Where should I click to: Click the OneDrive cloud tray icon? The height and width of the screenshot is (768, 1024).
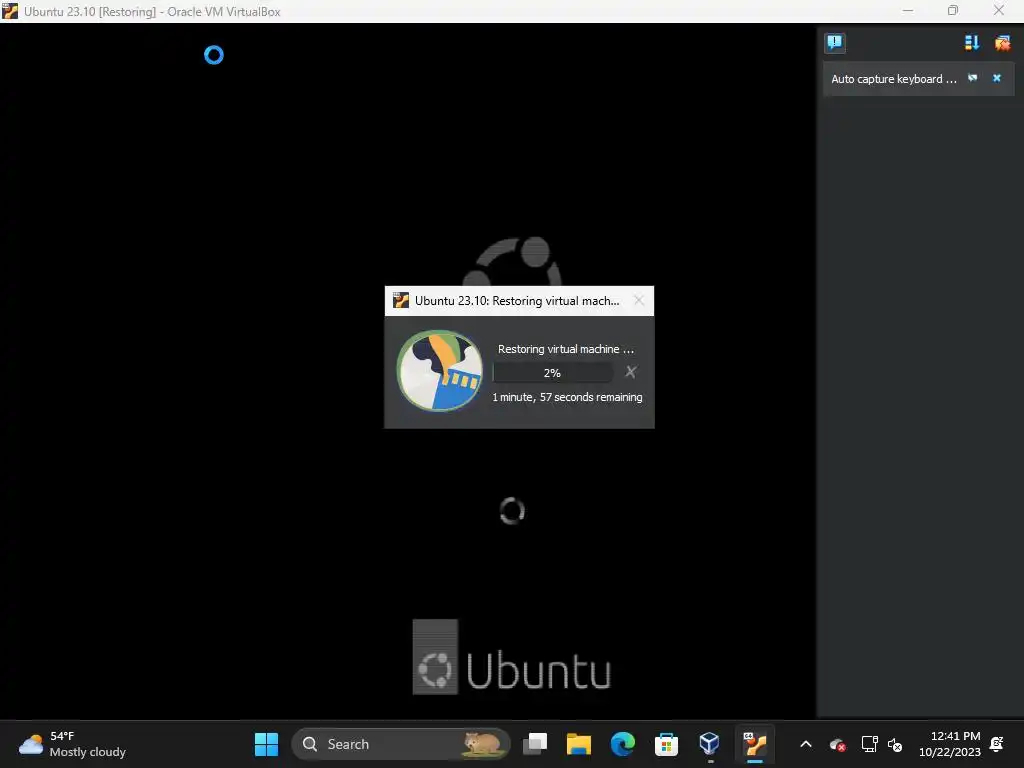837,744
